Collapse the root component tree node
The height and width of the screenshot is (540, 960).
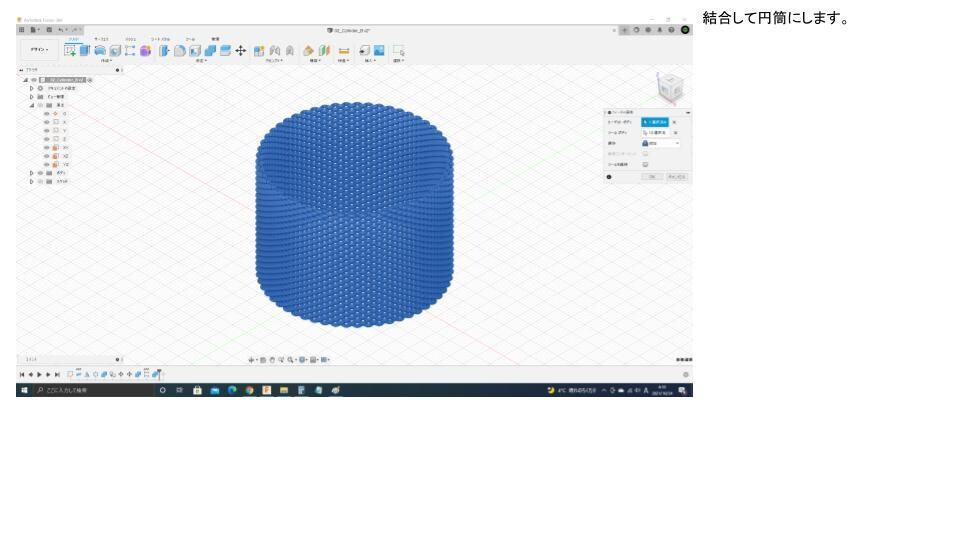click(26, 80)
